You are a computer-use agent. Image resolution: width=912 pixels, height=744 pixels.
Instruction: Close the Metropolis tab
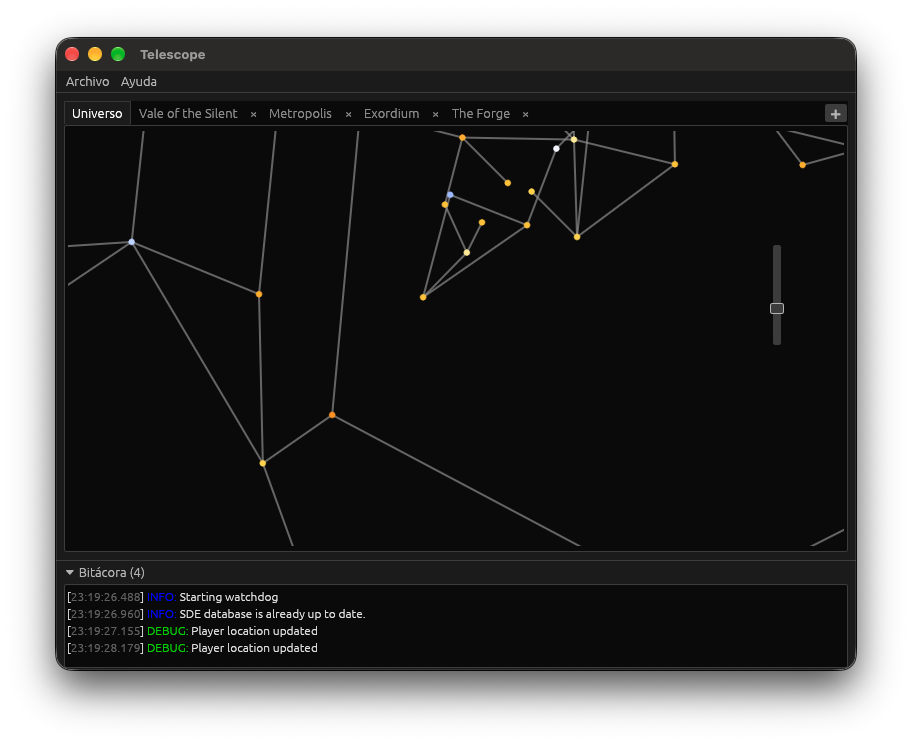[x=348, y=115]
